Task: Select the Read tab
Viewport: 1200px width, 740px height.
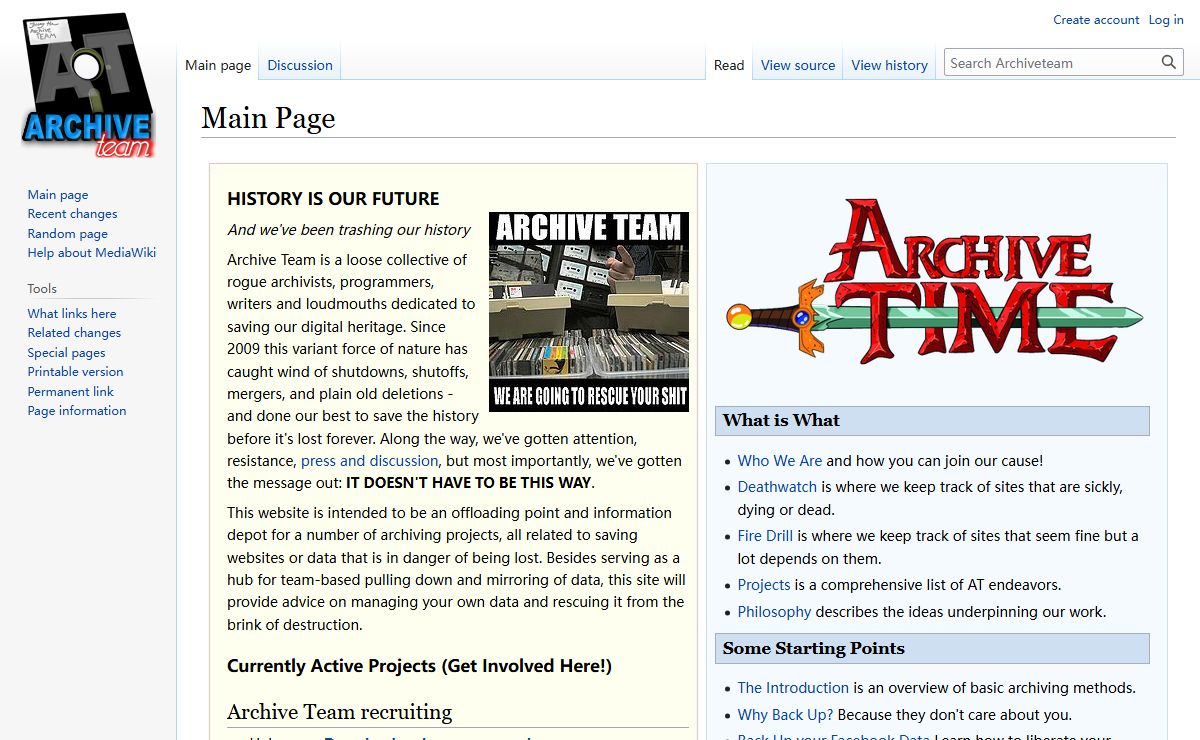Action: coord(729,65)
